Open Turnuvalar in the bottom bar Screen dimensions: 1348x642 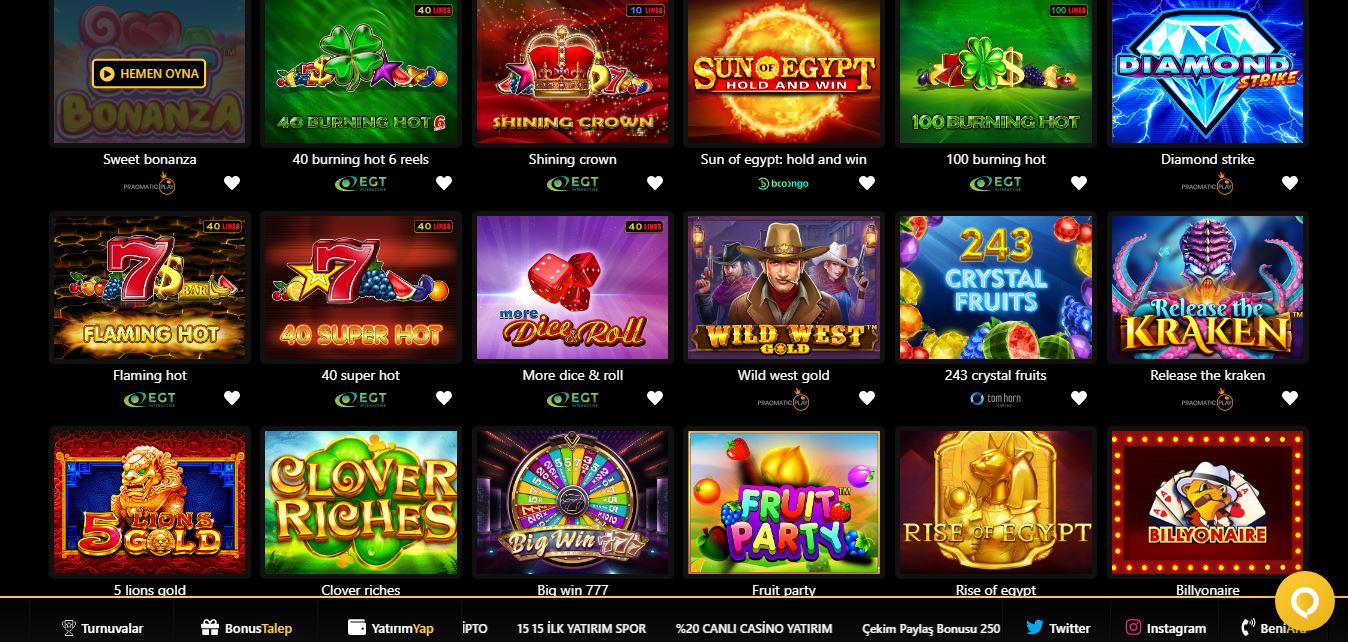coord(103,628)
